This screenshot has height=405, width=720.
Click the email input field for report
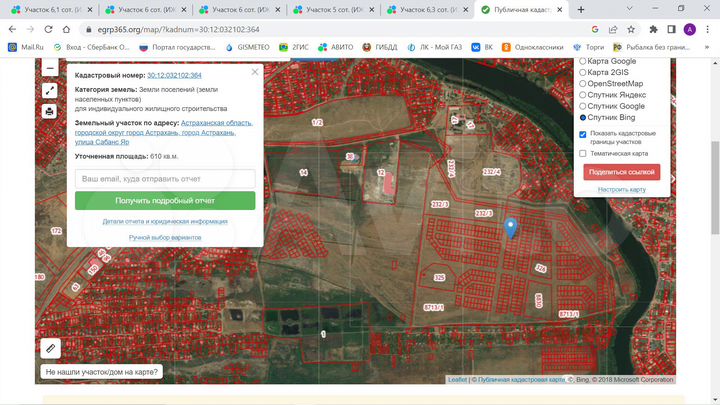tap(165, 178)
